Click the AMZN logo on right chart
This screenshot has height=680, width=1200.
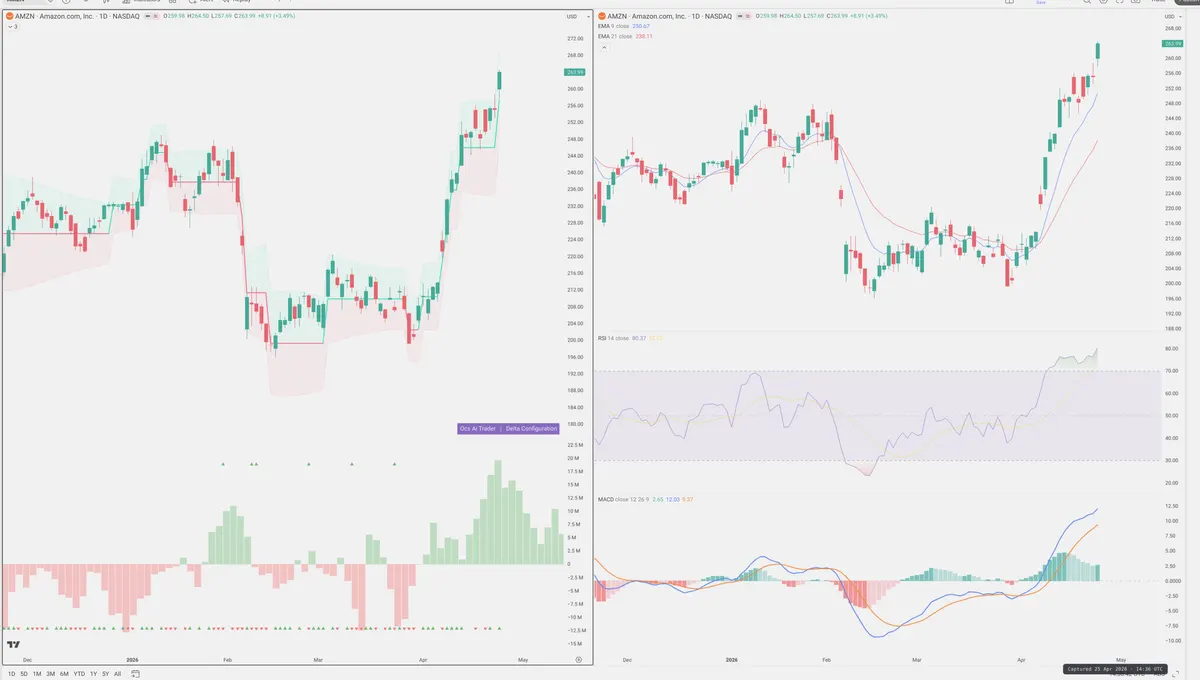(x=602, y=17)
